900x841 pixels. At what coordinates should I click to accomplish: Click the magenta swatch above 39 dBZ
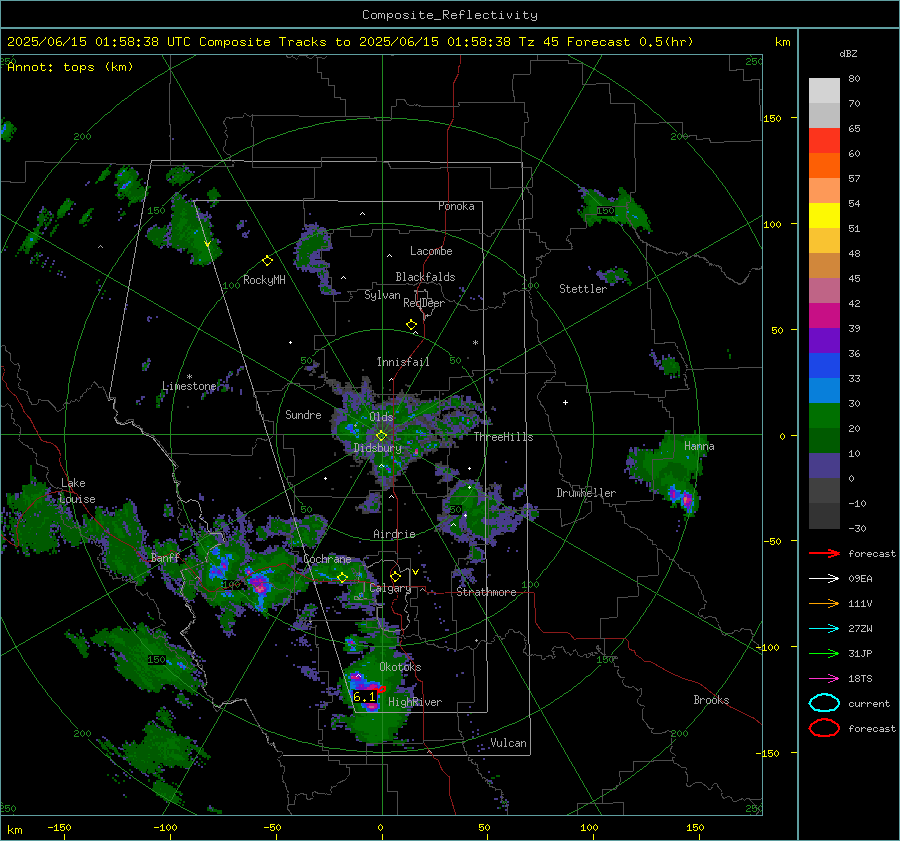(x=824, y=316)
